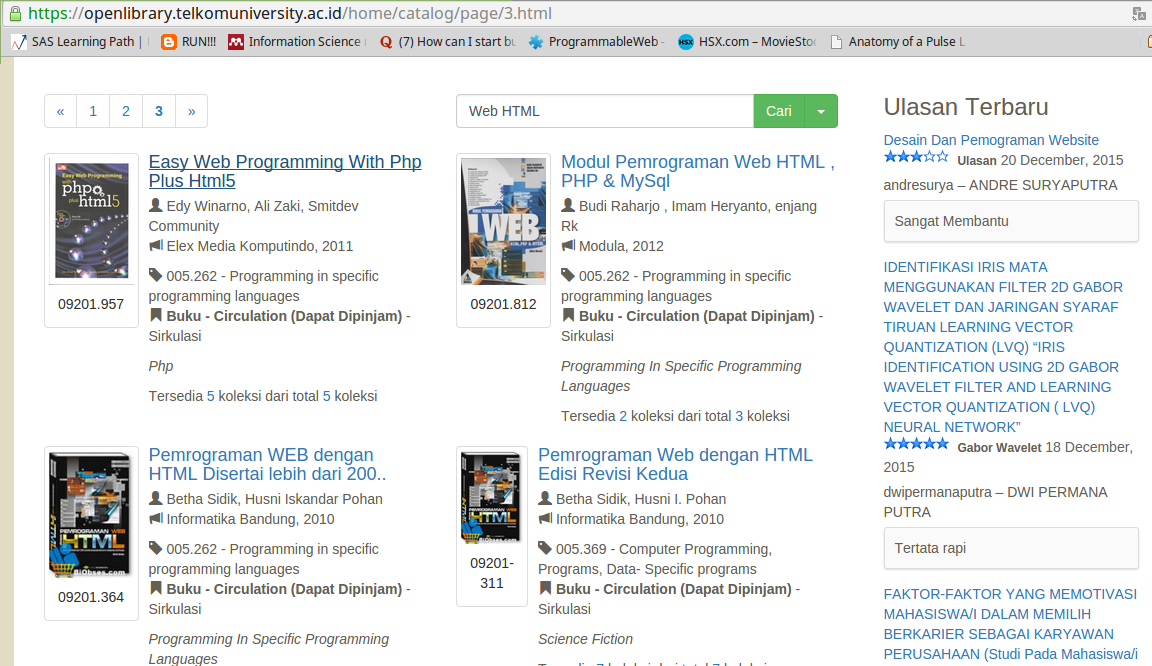
Task: Click book cover above code 09201.364
Action: pos(90,513)
